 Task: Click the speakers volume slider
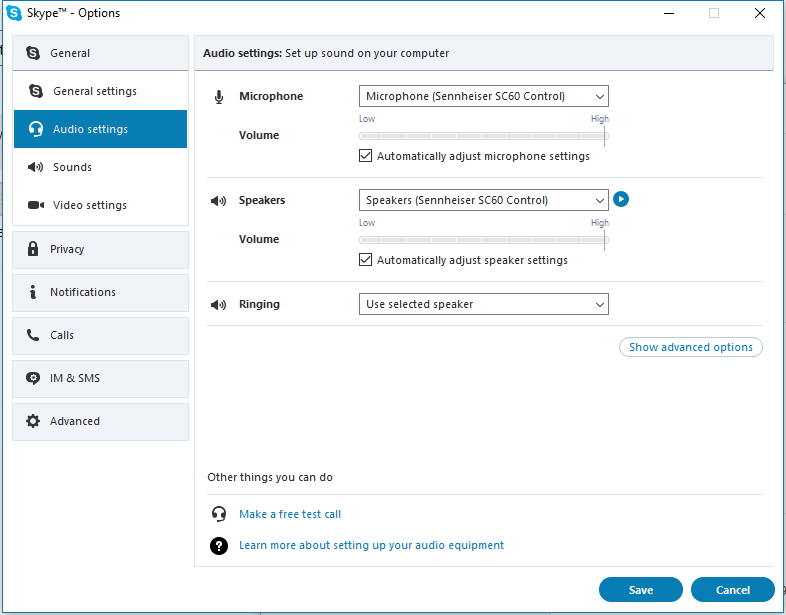click(484, 240)
